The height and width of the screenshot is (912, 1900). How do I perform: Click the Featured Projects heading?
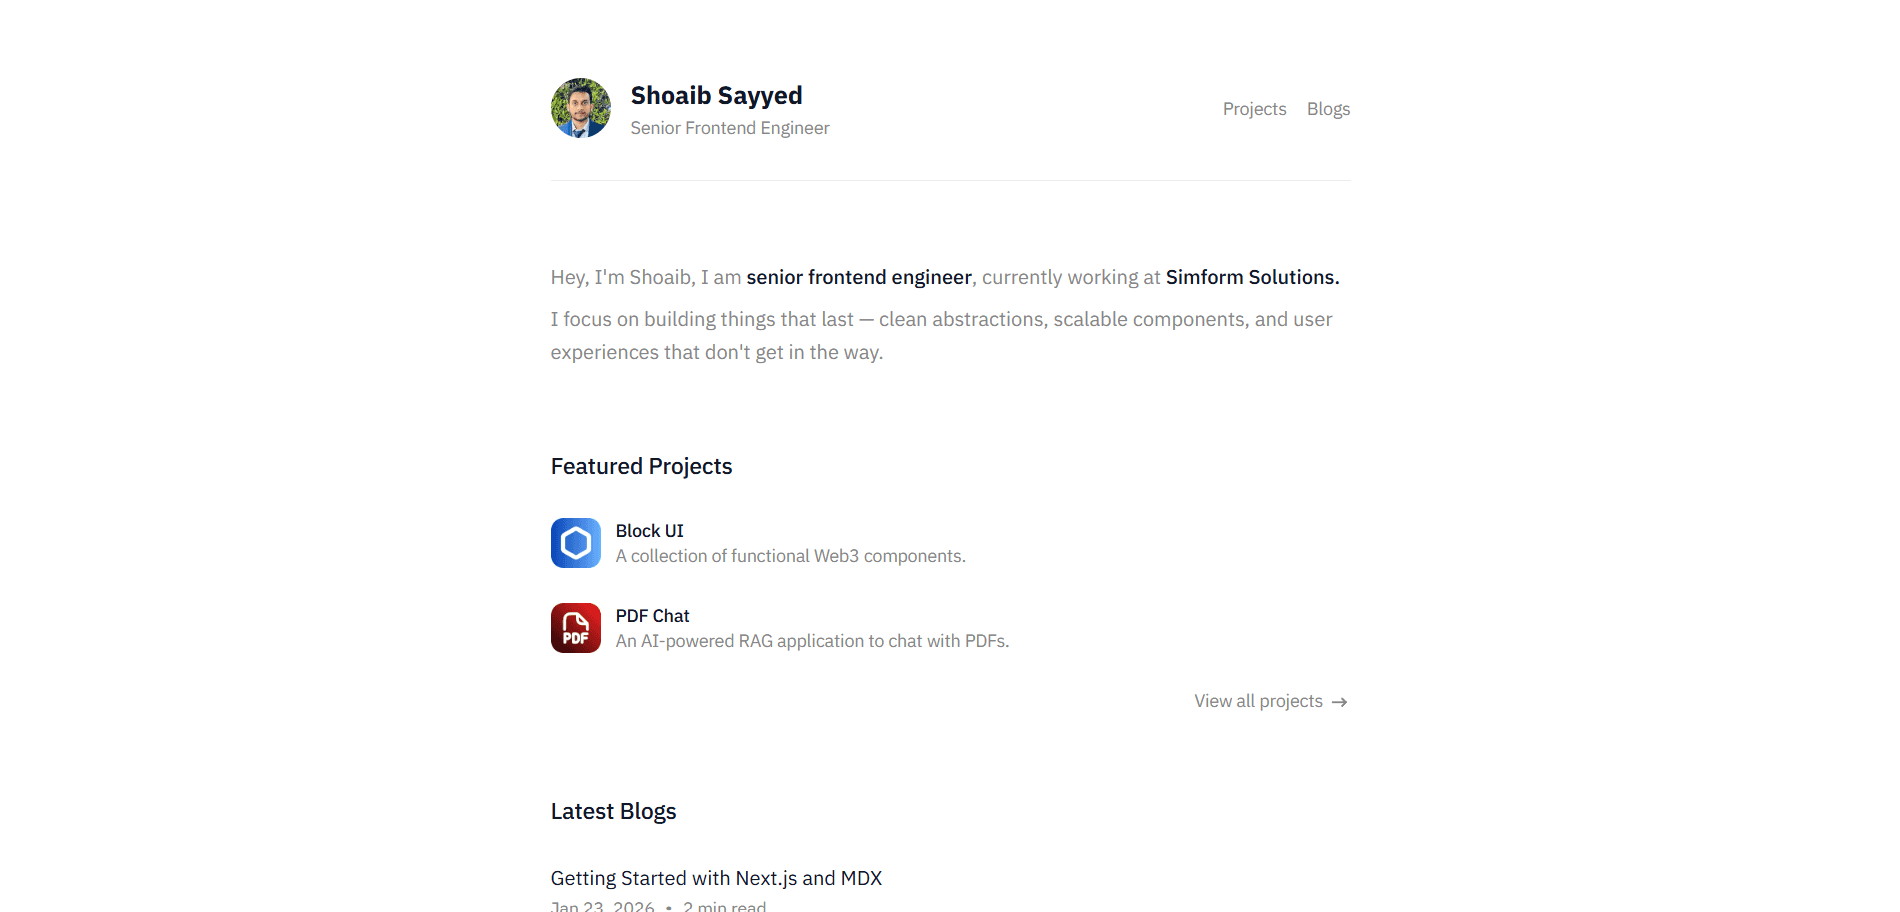(641, 466)
